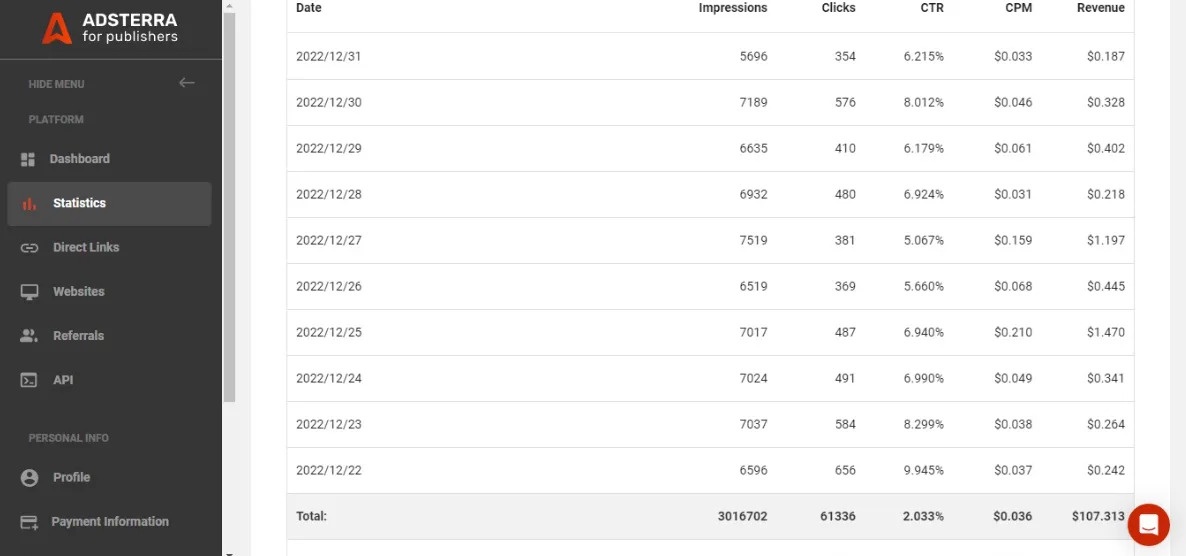Click the Profile person icon

29,478
